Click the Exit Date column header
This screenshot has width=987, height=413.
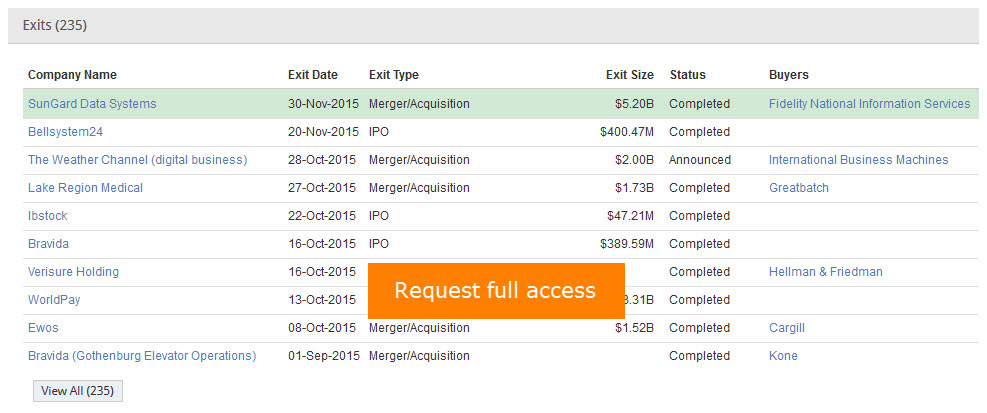tap(312, 75)
